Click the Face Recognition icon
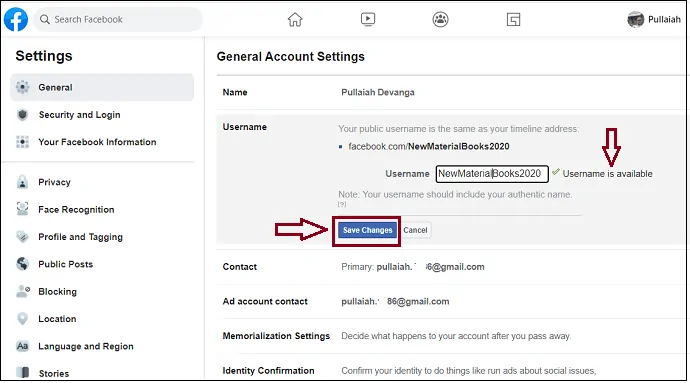This screenshot has height=383, width=690. tap(22, 209)
